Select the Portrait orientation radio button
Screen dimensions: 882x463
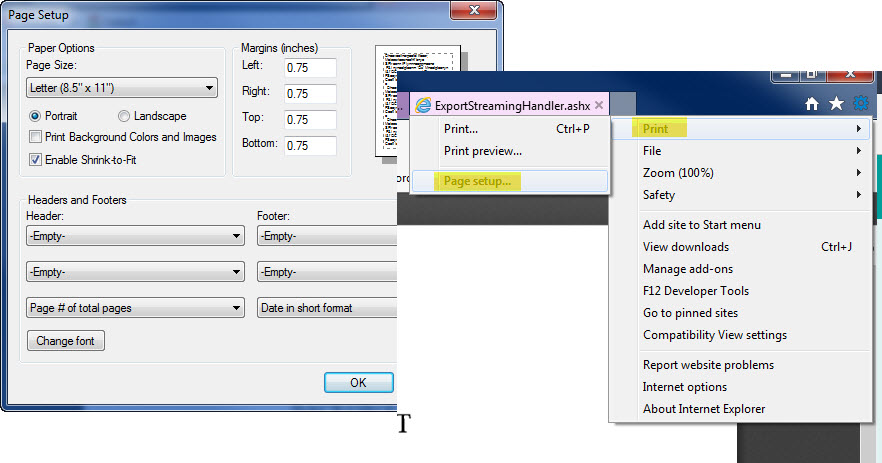[35, 116]
